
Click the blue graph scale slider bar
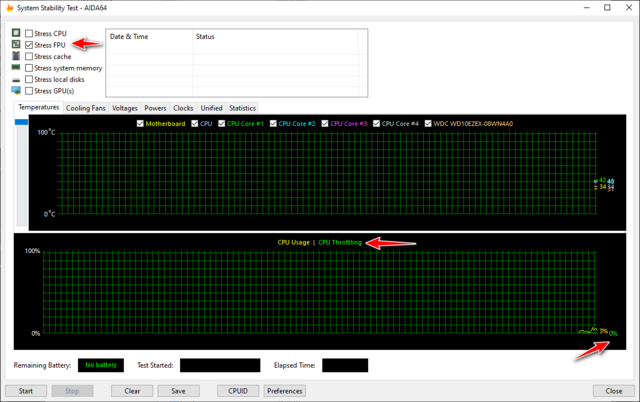21,123
